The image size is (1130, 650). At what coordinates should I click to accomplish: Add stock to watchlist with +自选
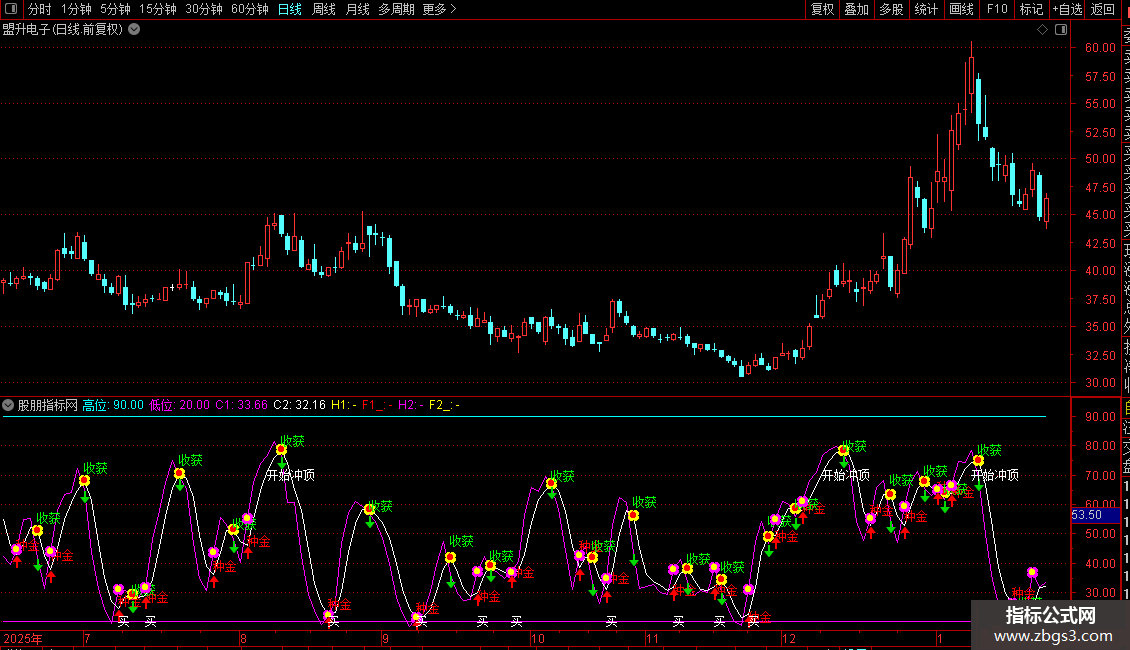tap(1066, 10)
